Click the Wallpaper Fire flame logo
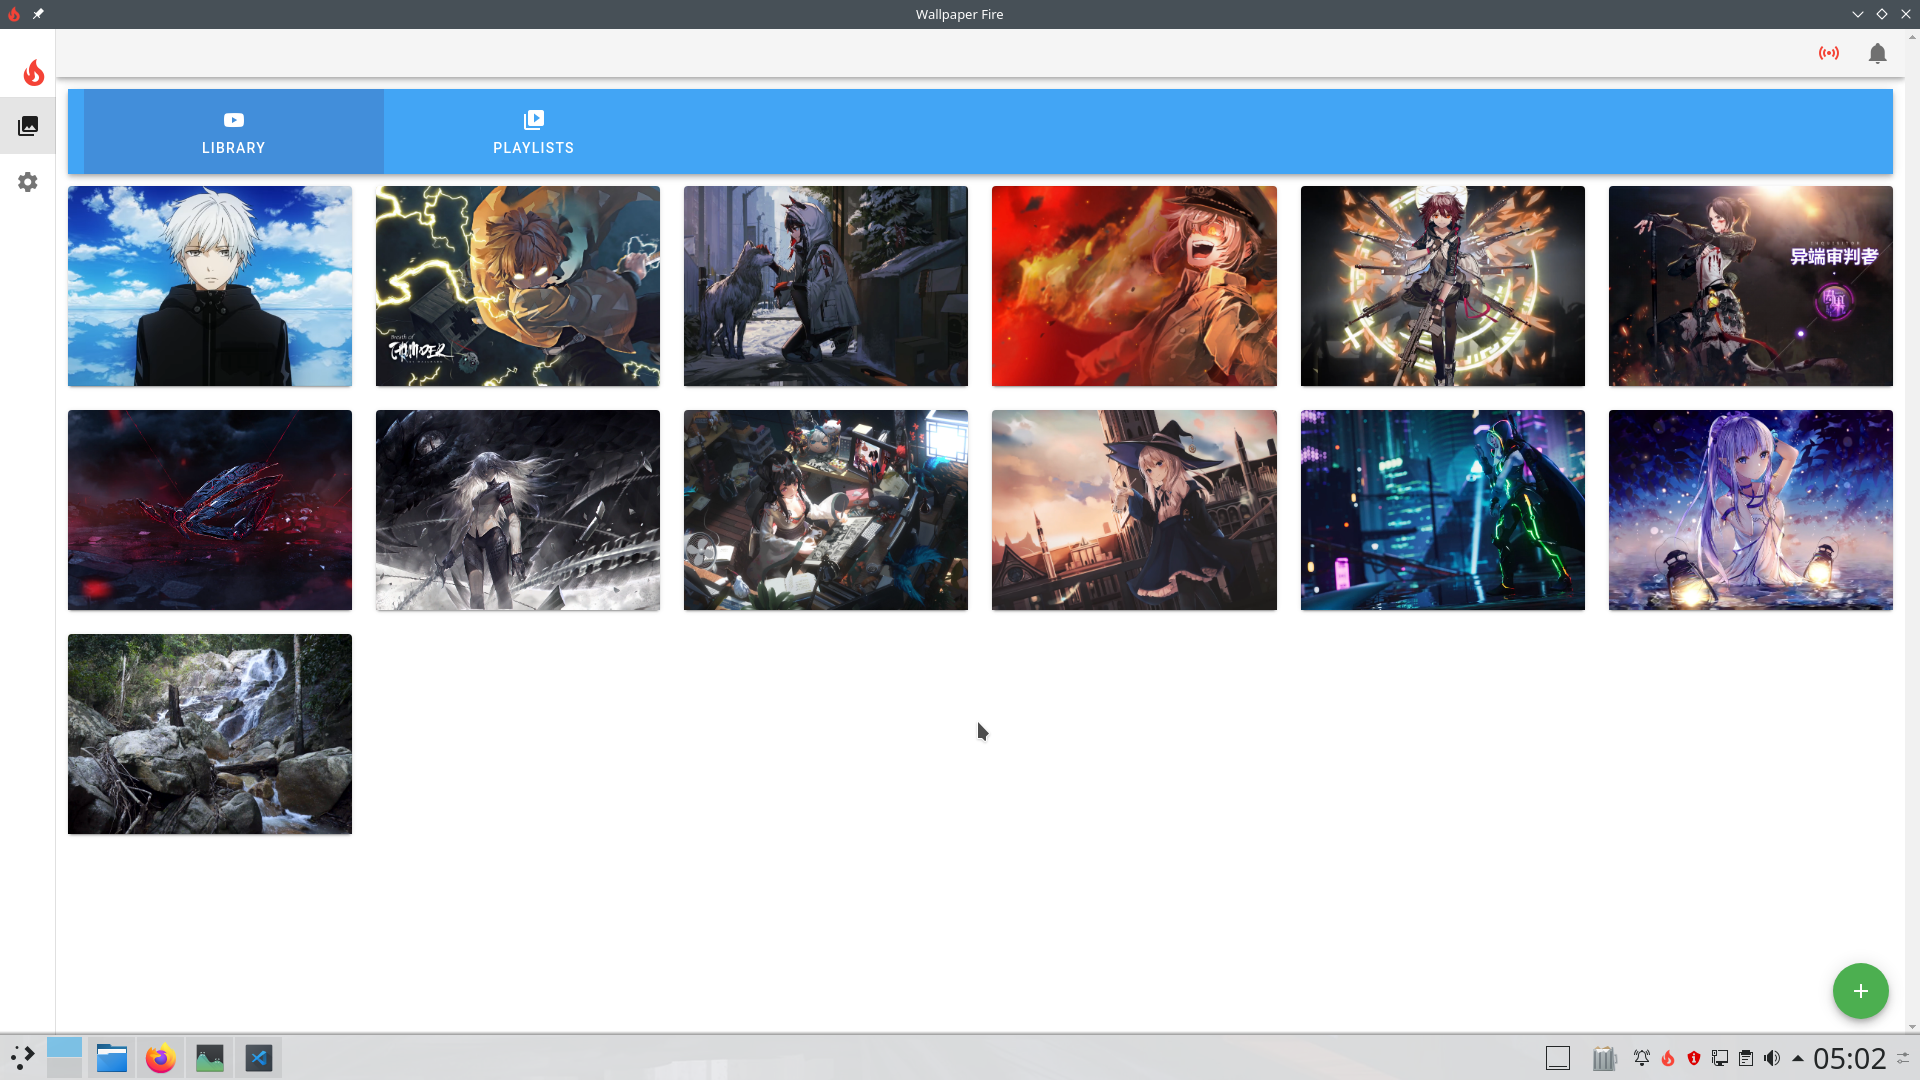Screen dimensions: 1920x1080 tap(34, 72)
